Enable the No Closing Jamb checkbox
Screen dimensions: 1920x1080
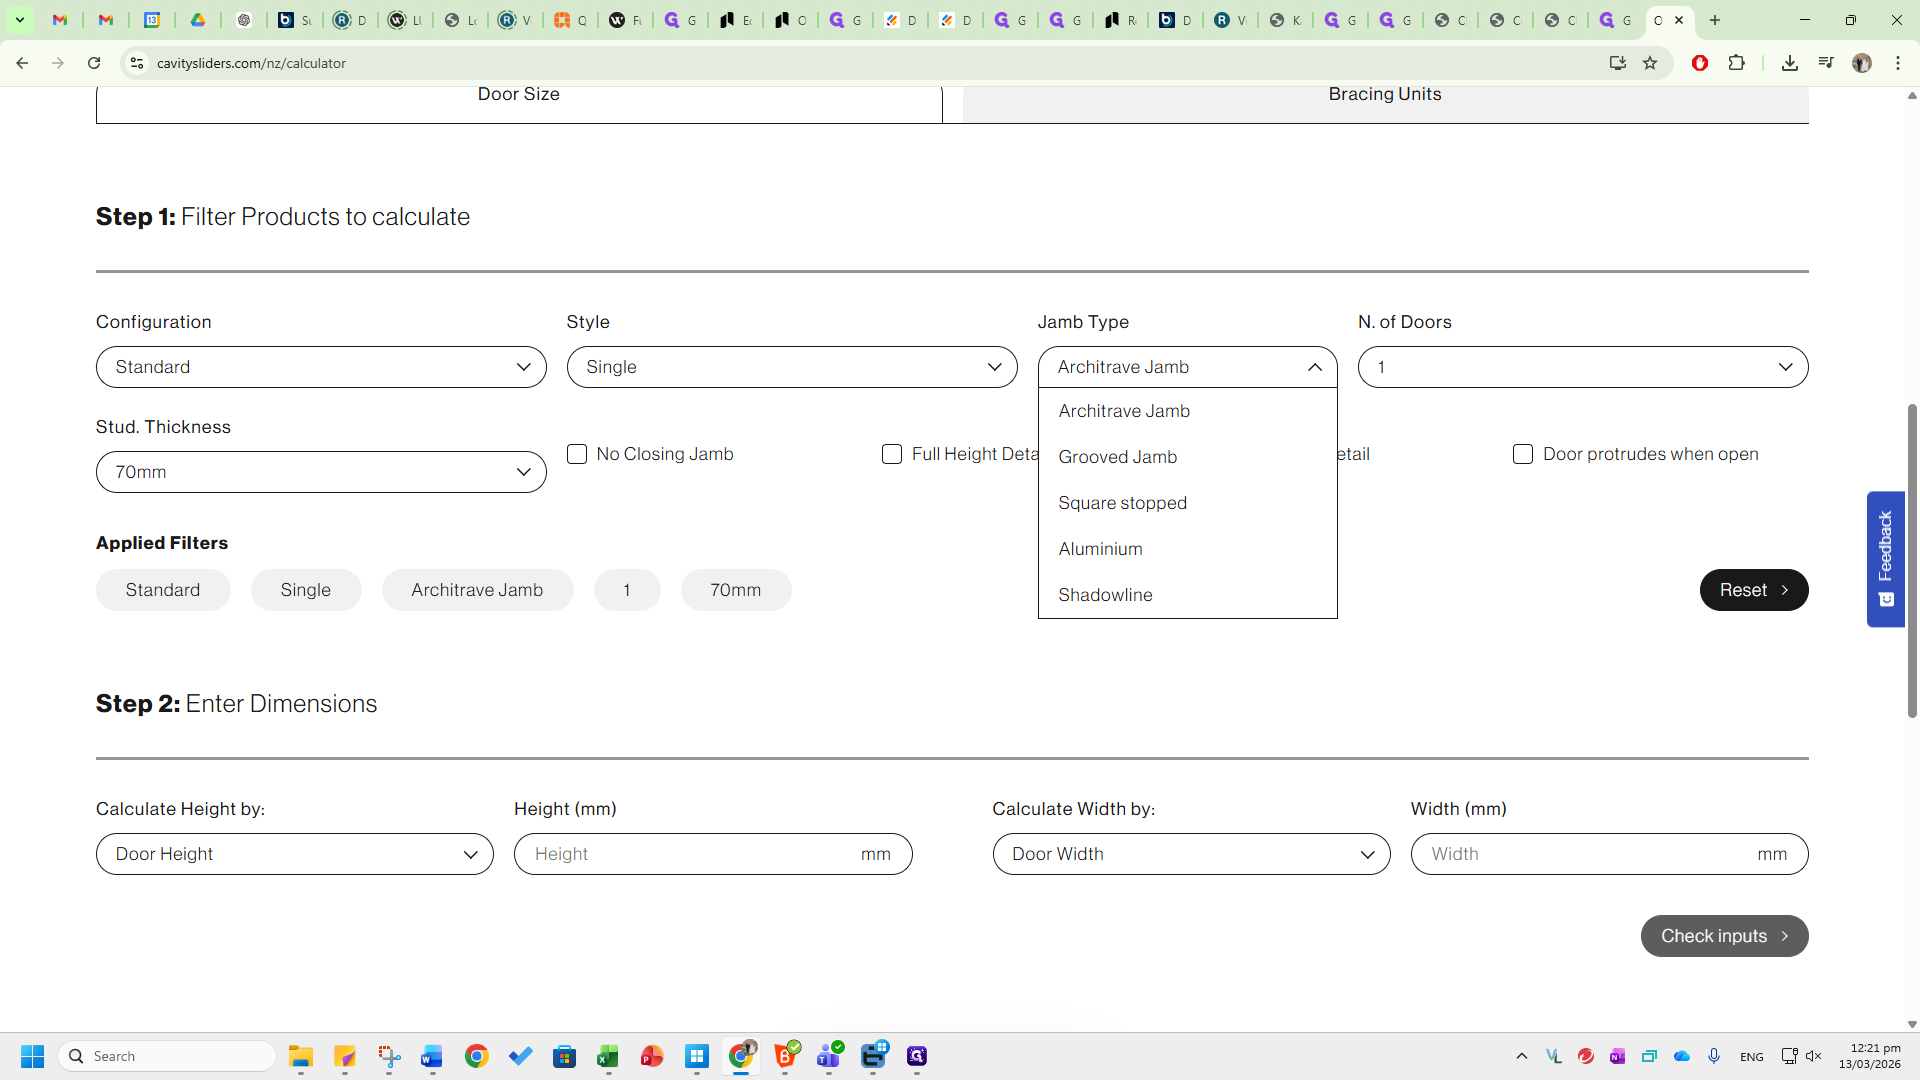[x=577, y=454]
